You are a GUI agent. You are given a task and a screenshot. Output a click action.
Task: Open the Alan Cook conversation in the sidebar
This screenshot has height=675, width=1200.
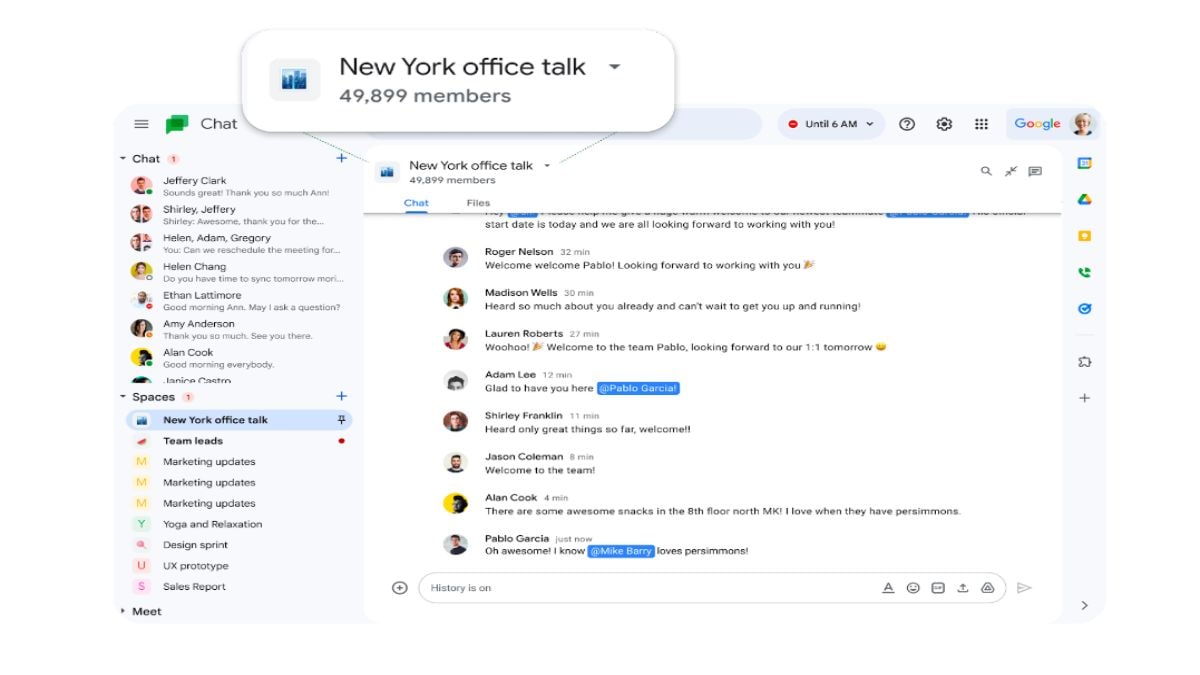[x=240, y=358]
